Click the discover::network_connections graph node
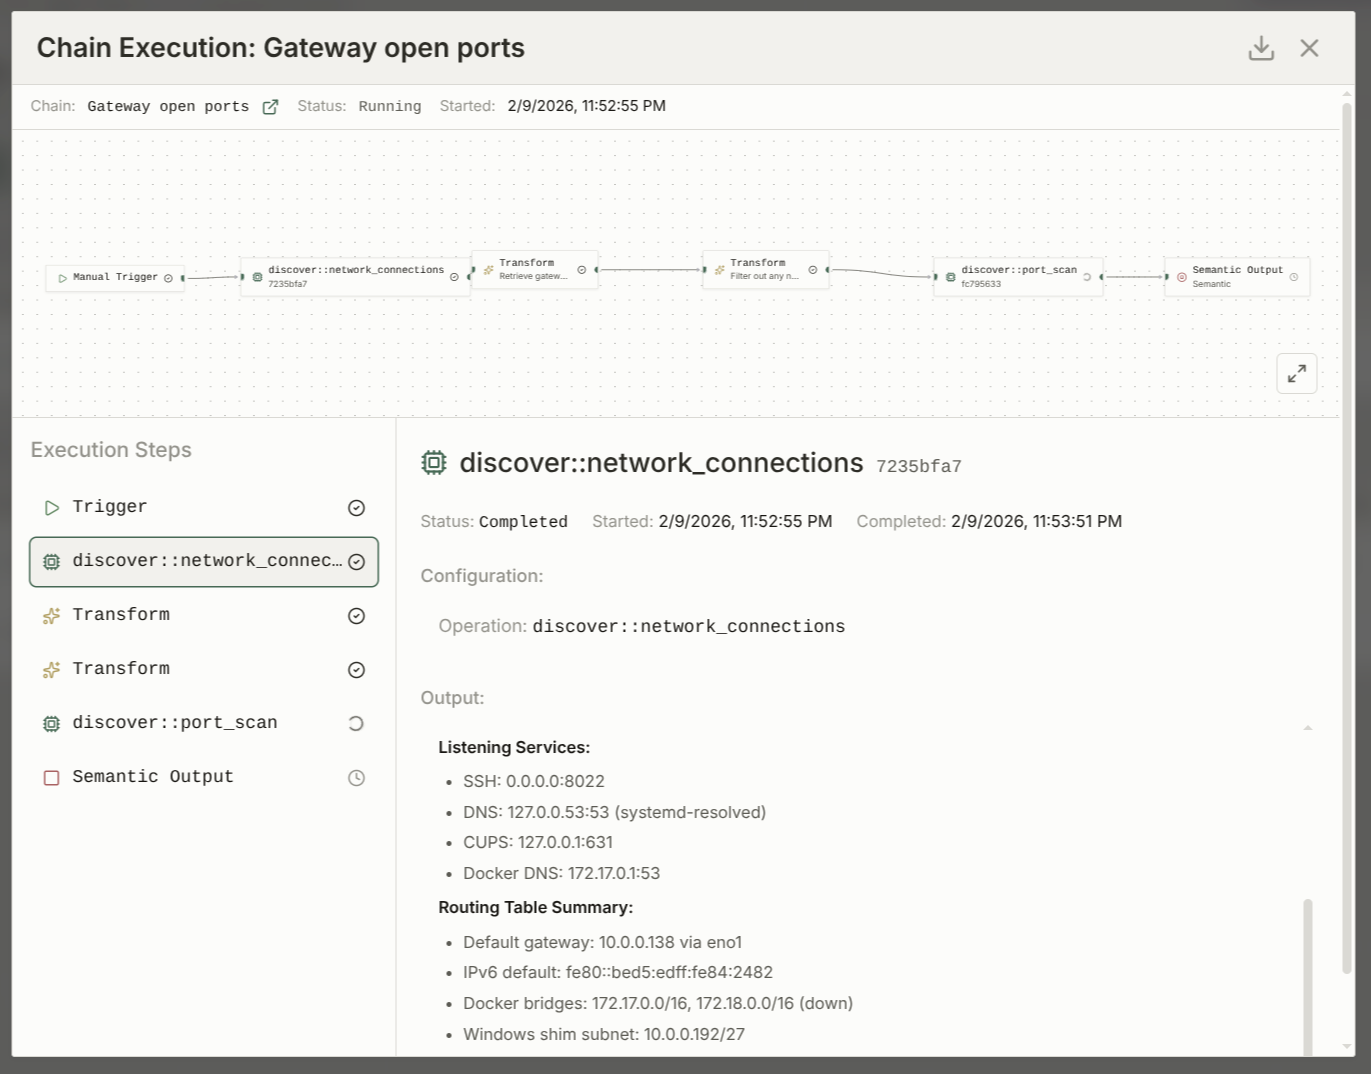The height and width of the screenshot is (1074, 1371). tap(354, 277)
